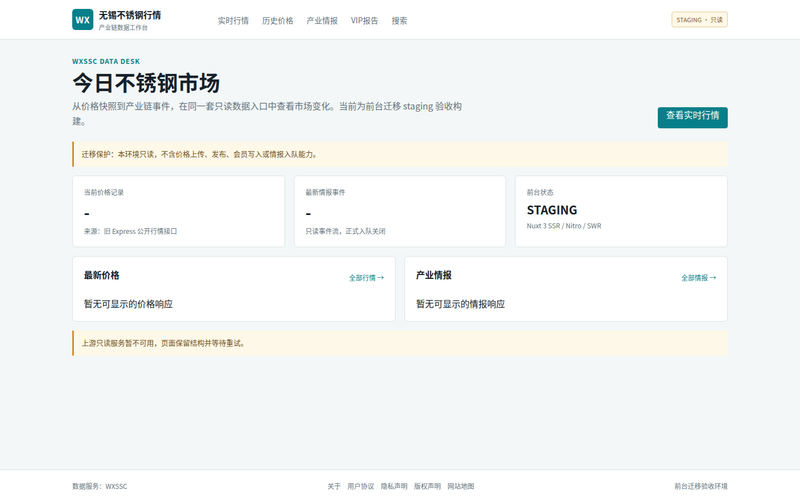
Task: Click 暂无可显示的情报响应 message
Action: pos(460,304)
